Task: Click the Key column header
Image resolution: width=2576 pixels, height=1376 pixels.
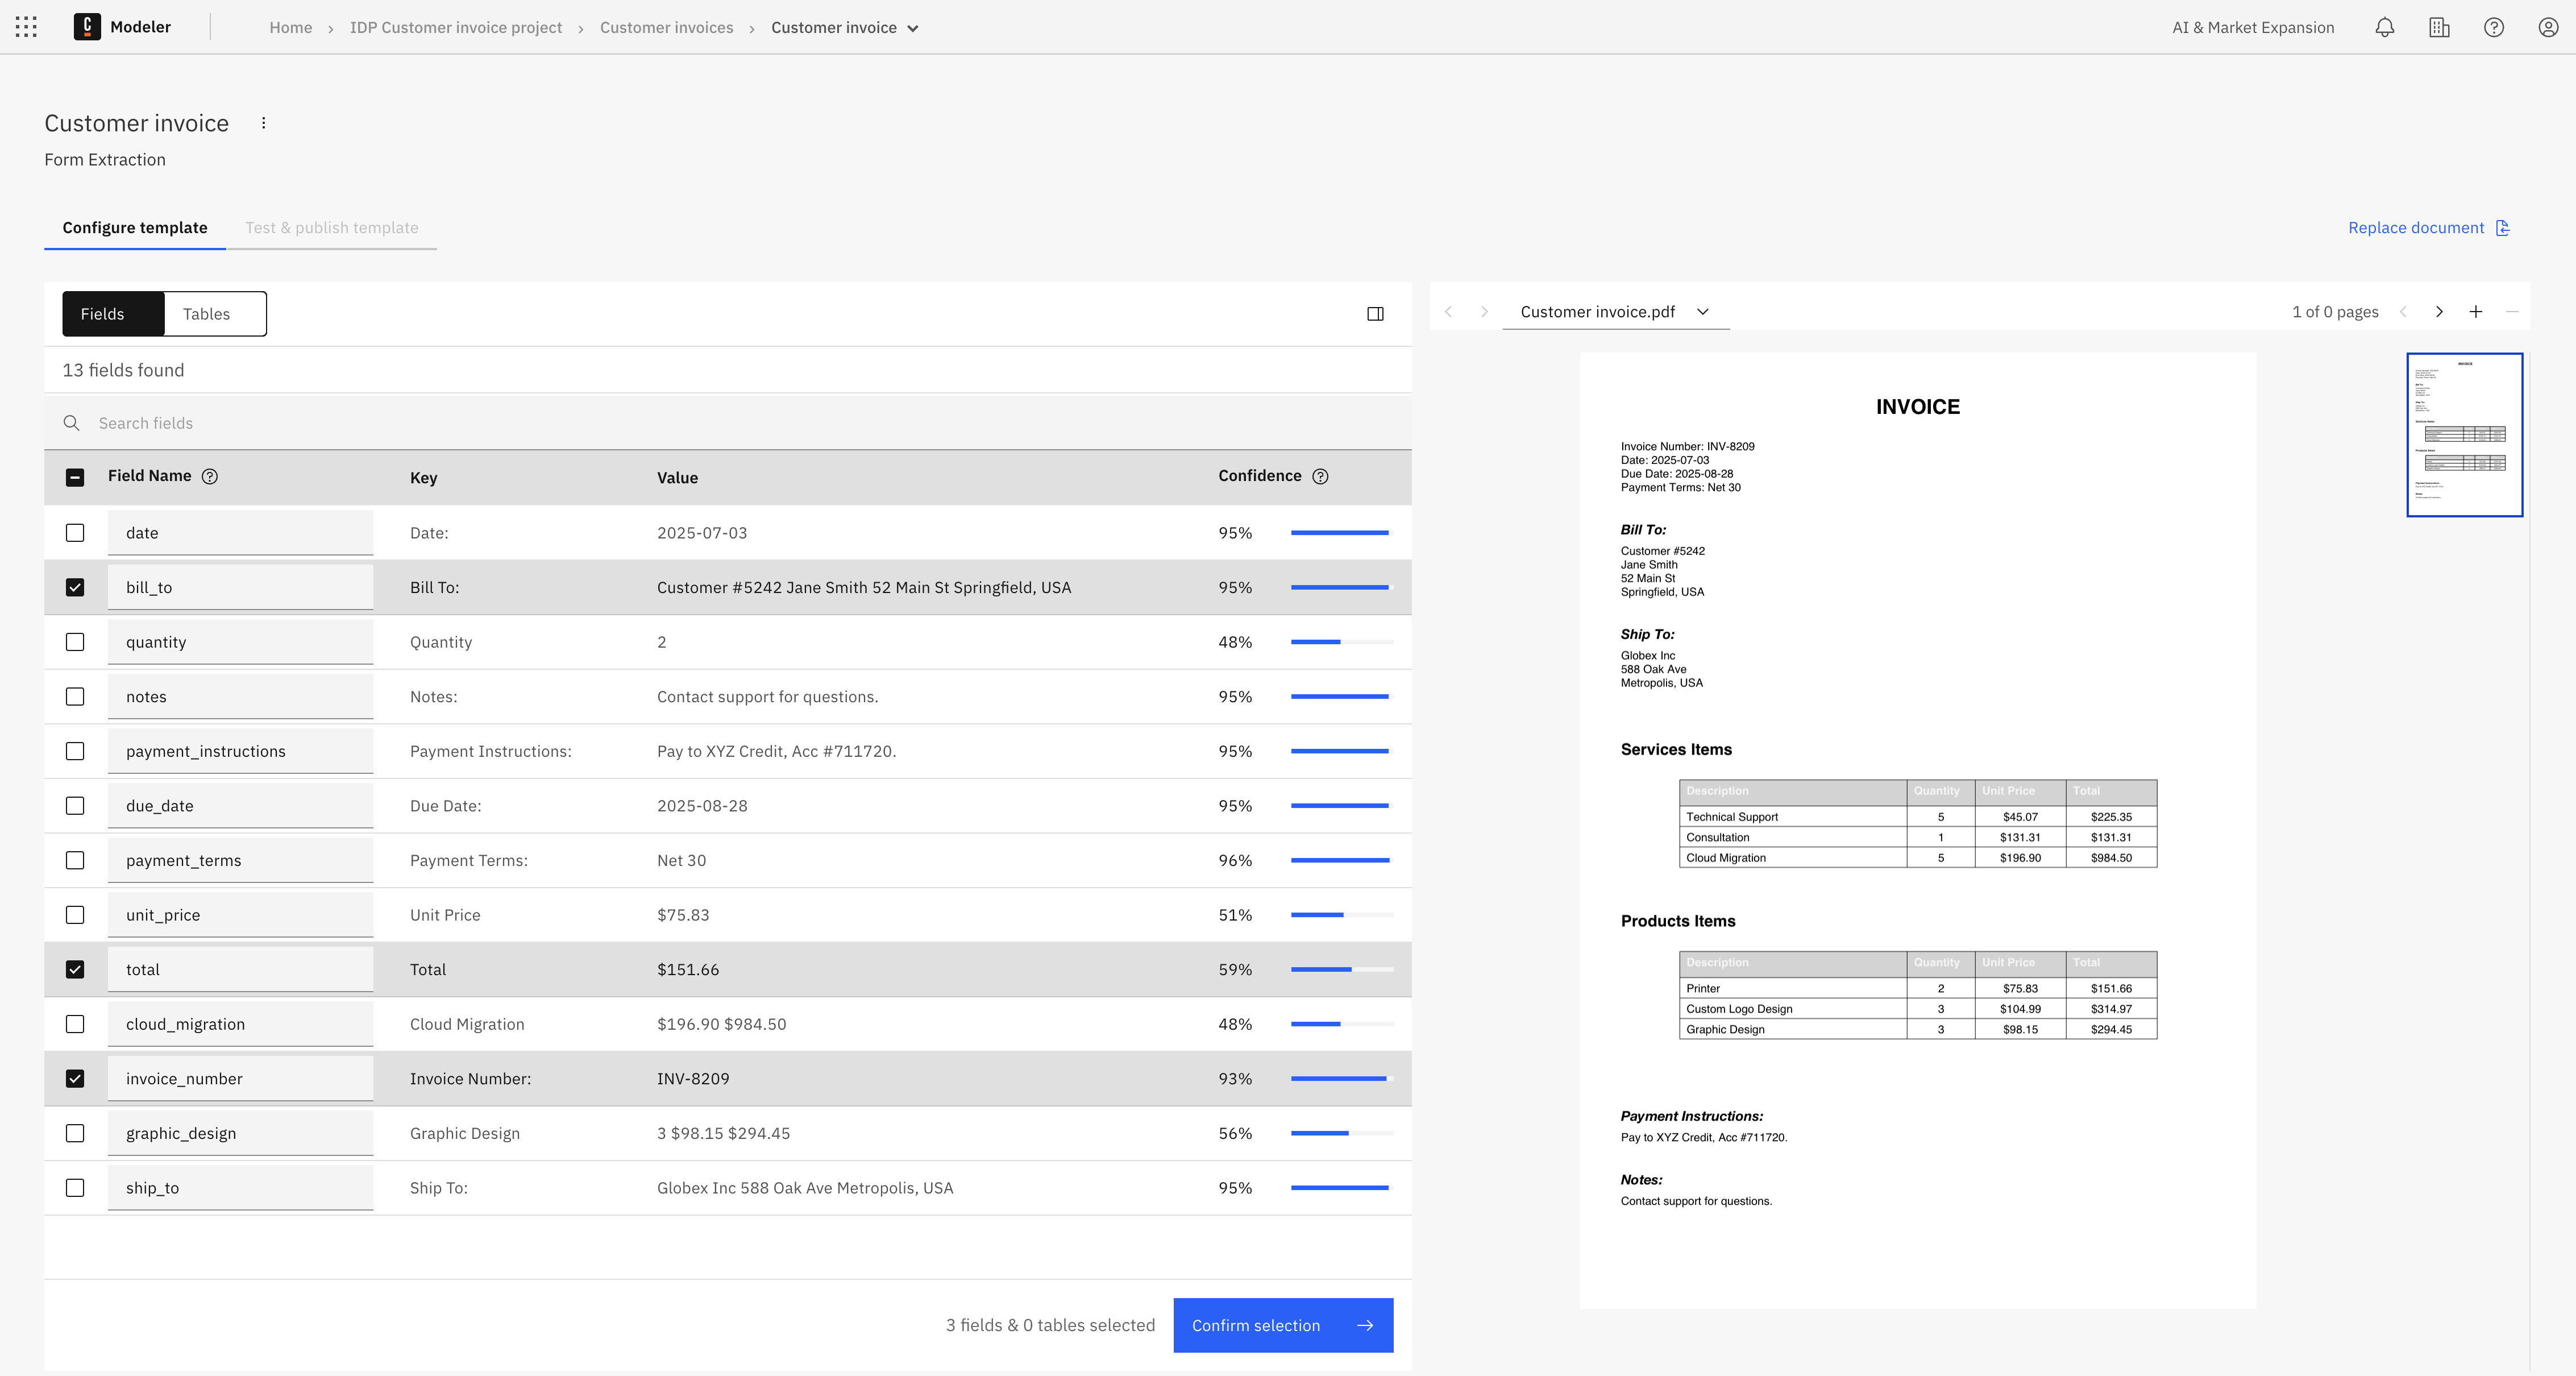Action: pyautogui.click(x=423, y=478)
